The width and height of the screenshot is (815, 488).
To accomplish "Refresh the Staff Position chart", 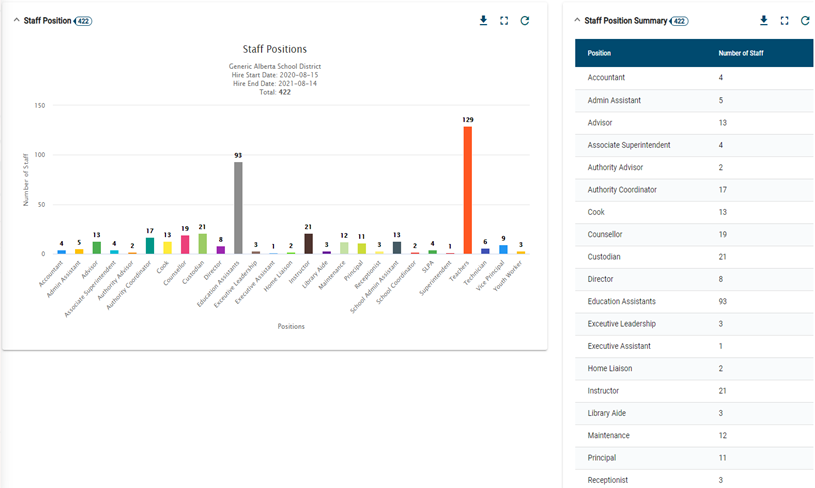I will [x=525, y=20].
